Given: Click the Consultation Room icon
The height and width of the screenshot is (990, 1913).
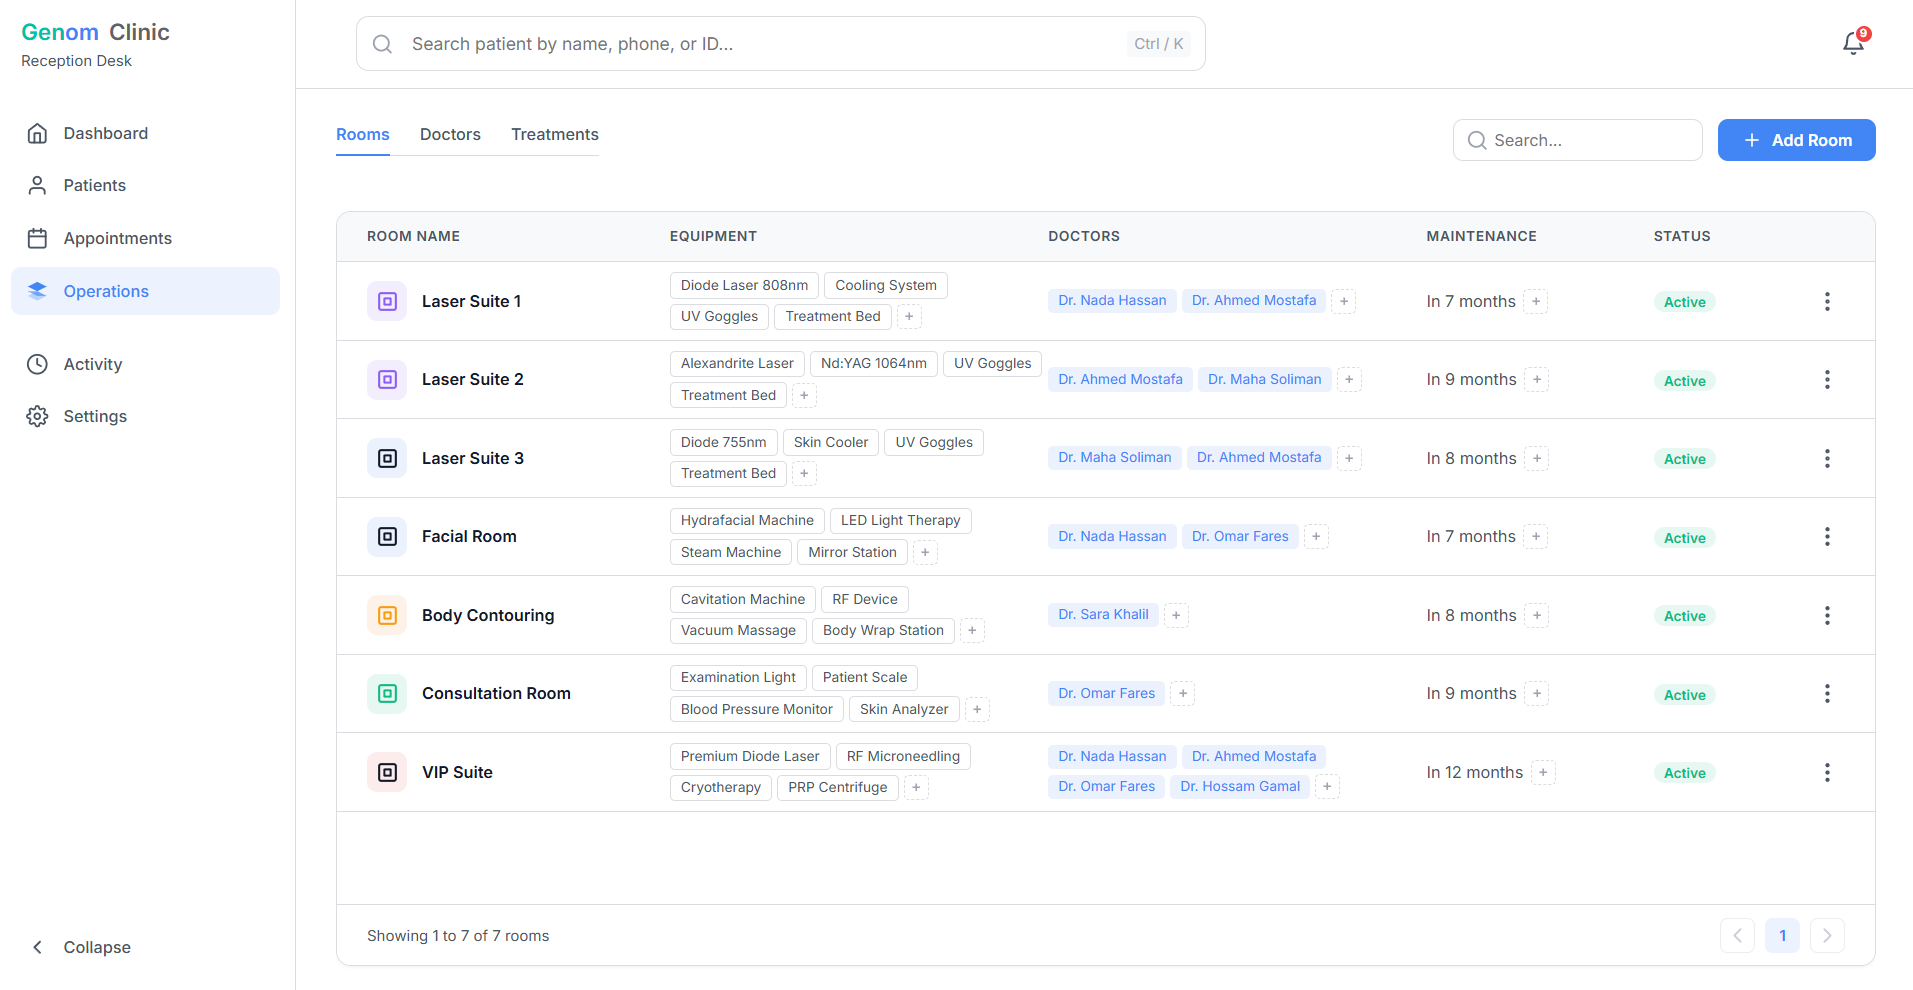Looking at the screenshot, I should tap(387, 693).
